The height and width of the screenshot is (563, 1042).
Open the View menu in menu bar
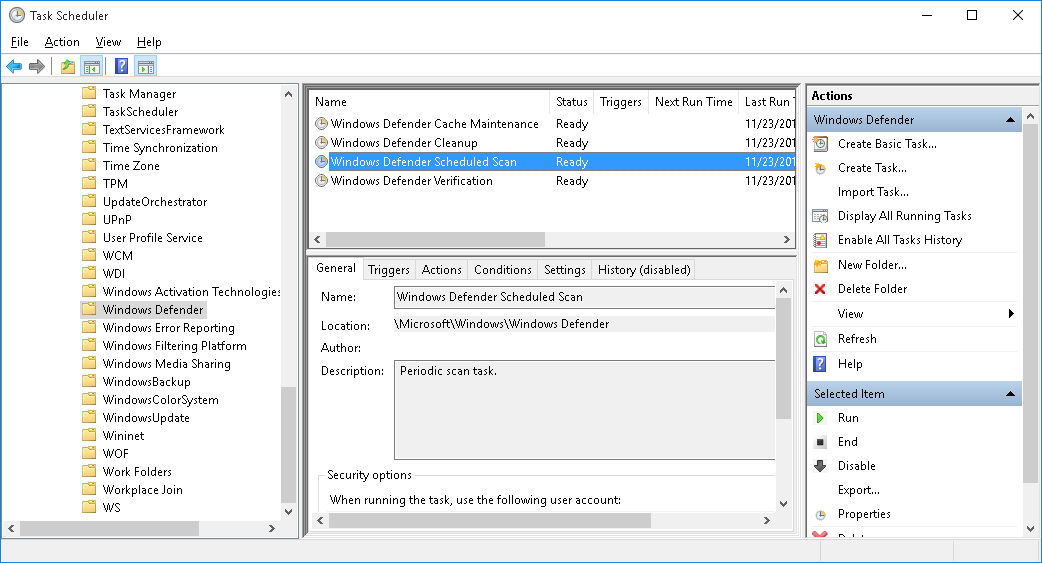(108, 42)
